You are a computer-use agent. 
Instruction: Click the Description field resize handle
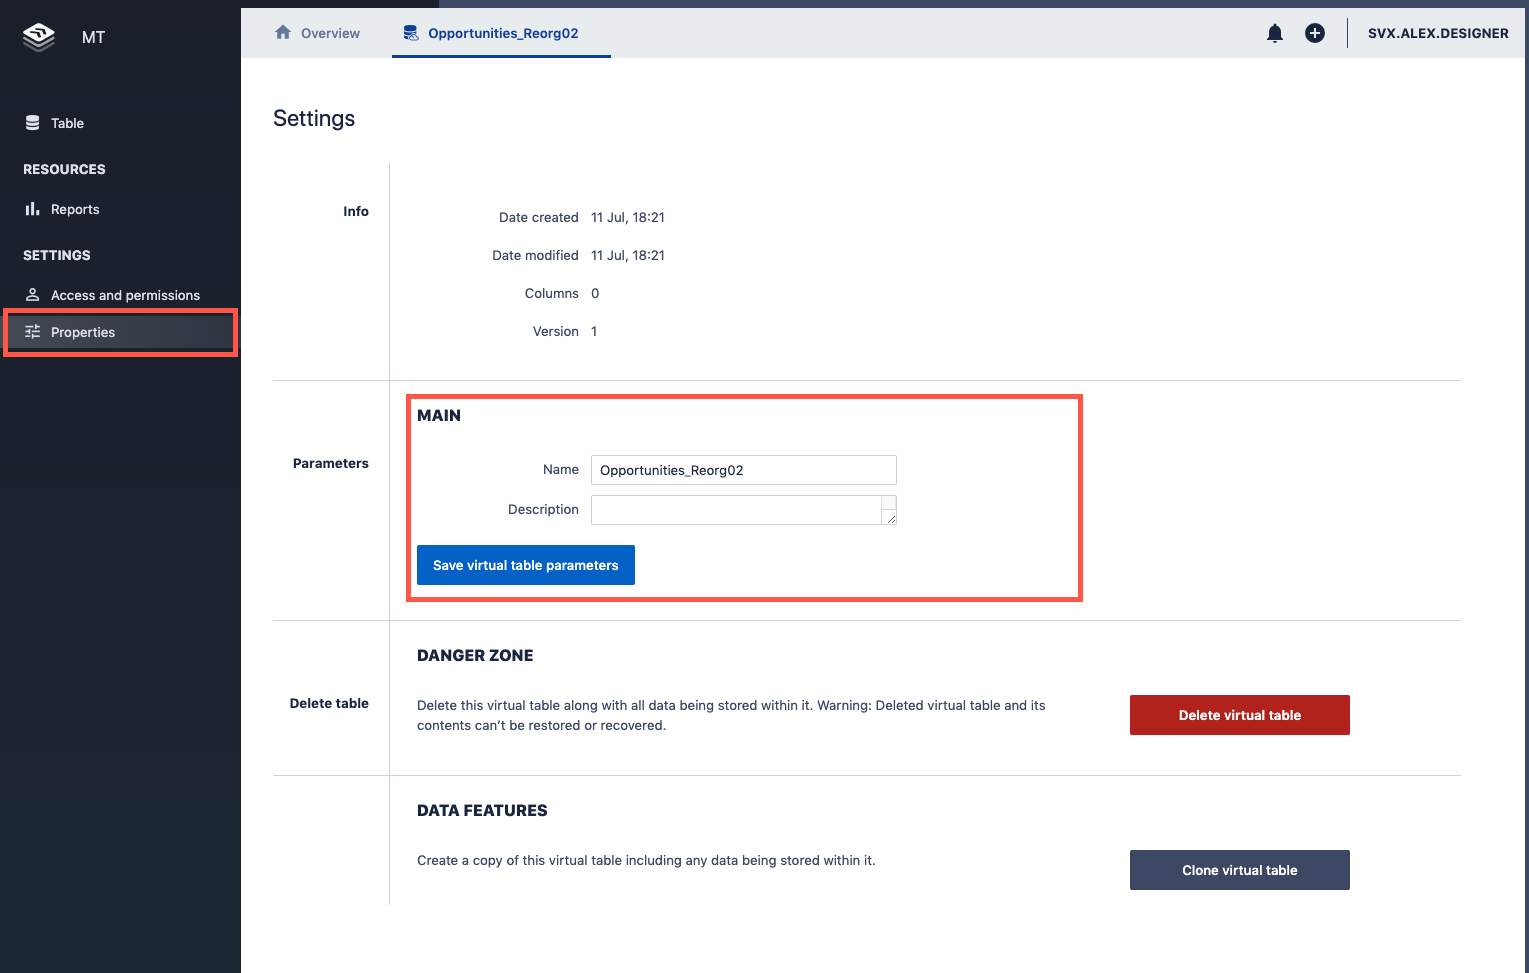(890, 518)
